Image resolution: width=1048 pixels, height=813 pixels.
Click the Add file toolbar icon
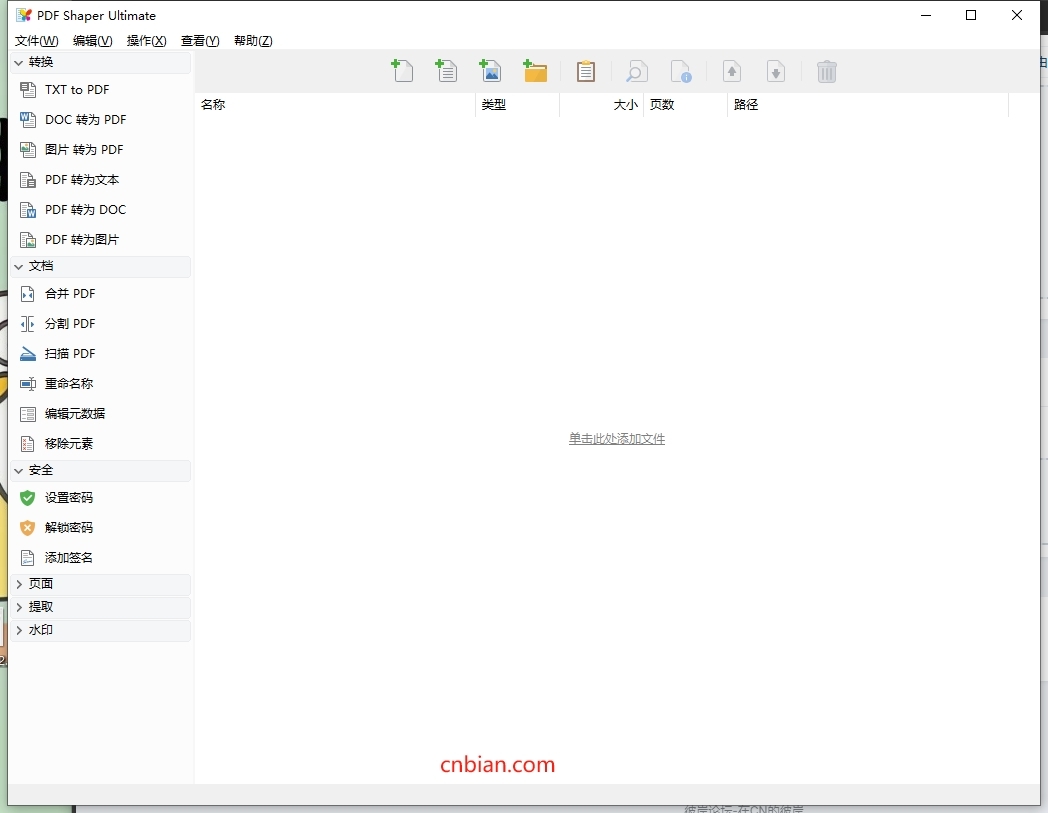402,71
